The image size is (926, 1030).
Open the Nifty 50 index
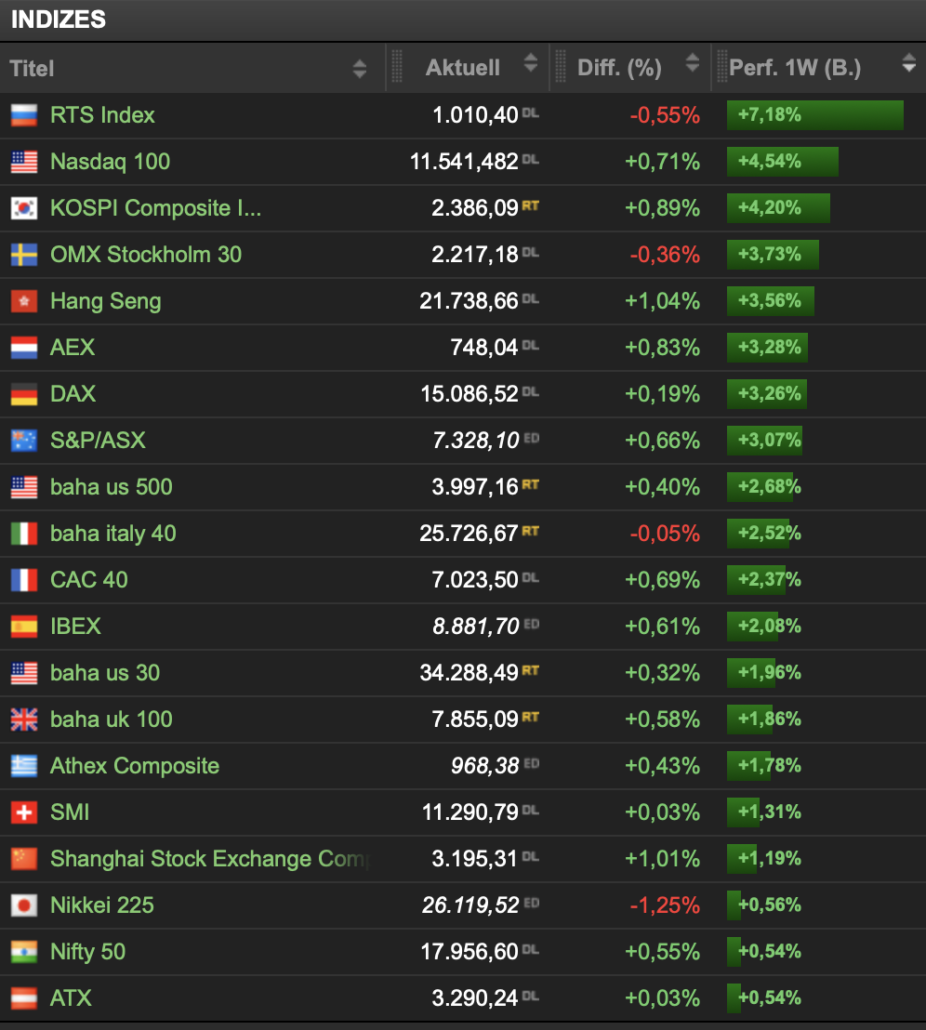tap(88, 952)
